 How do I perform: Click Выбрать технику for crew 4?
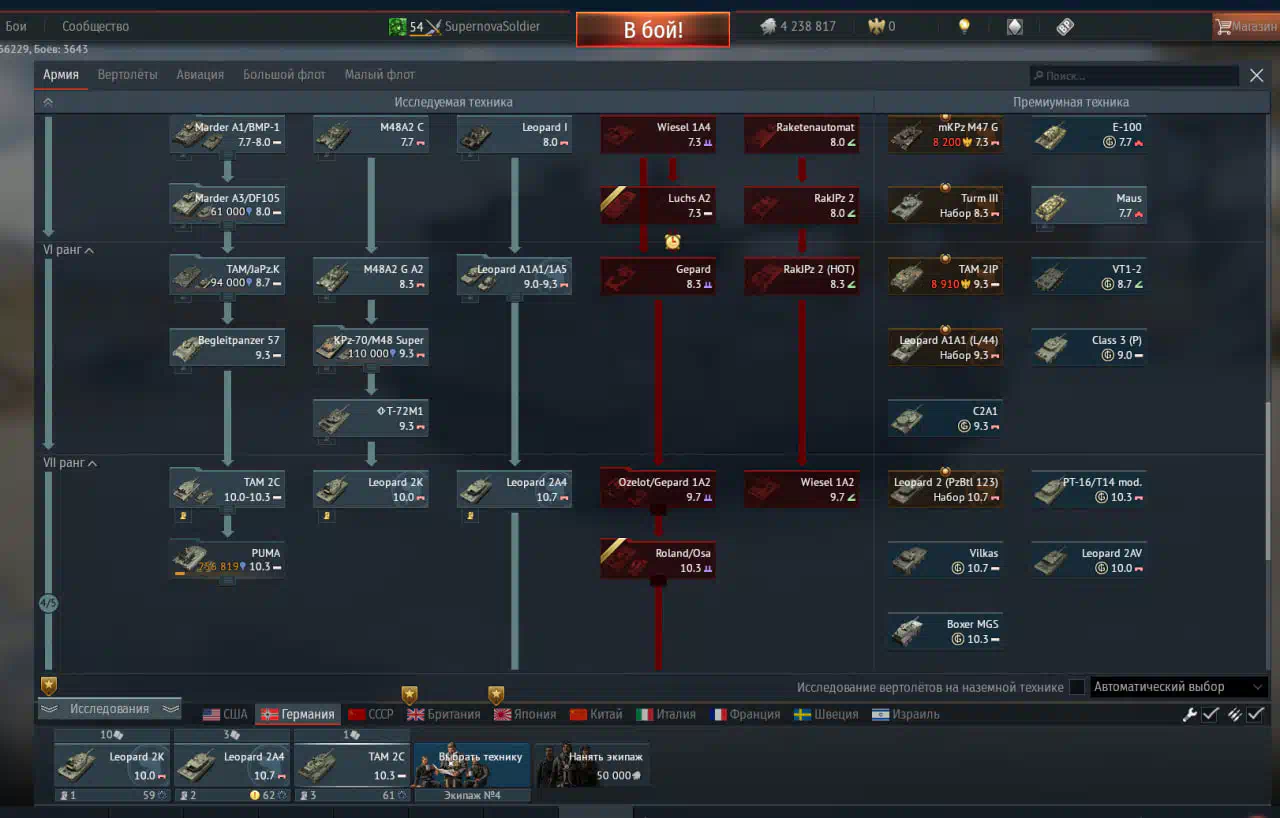472,765
